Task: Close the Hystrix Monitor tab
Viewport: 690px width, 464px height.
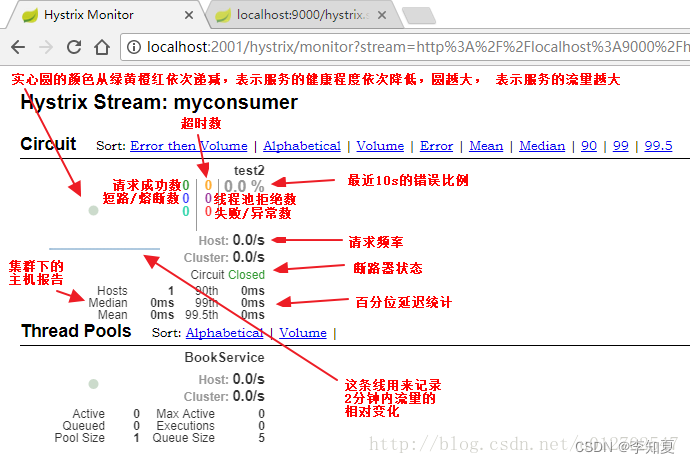Action: pyautogui.click(x=189, y=15)
